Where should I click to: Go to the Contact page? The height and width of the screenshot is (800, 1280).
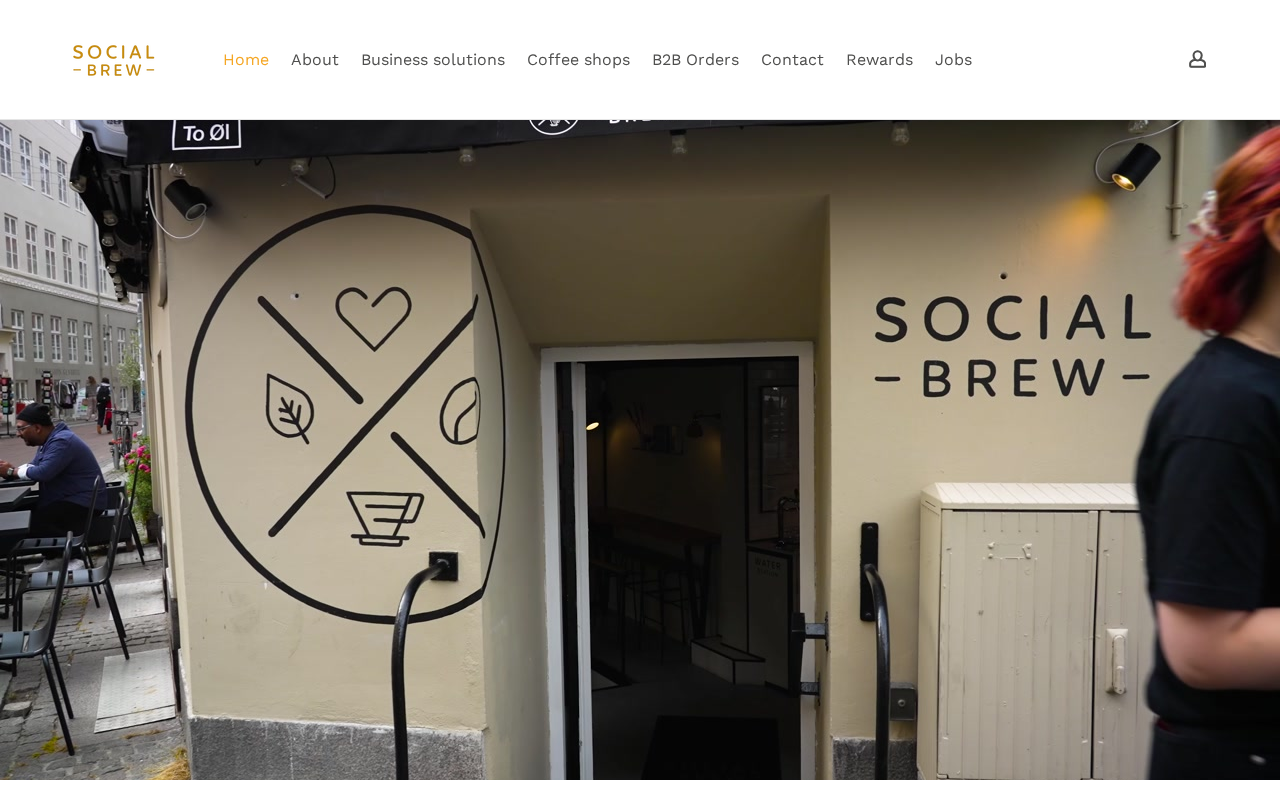pos(792,60)
